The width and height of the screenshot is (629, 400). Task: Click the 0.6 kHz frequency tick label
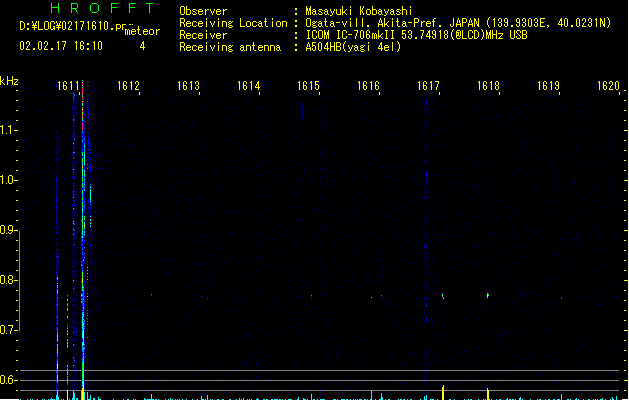pyautogui.click(x=8, y=380)
